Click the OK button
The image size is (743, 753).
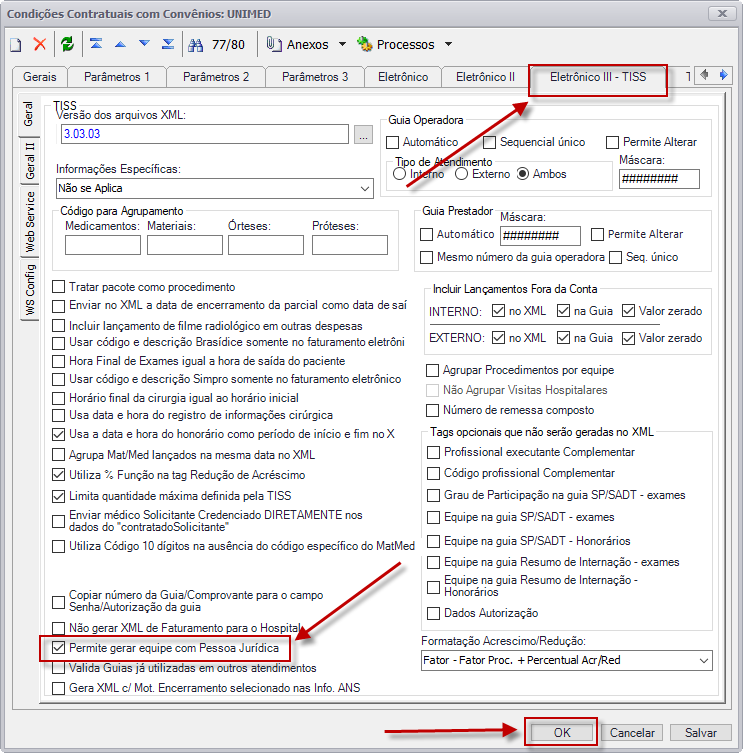[561, 732]
